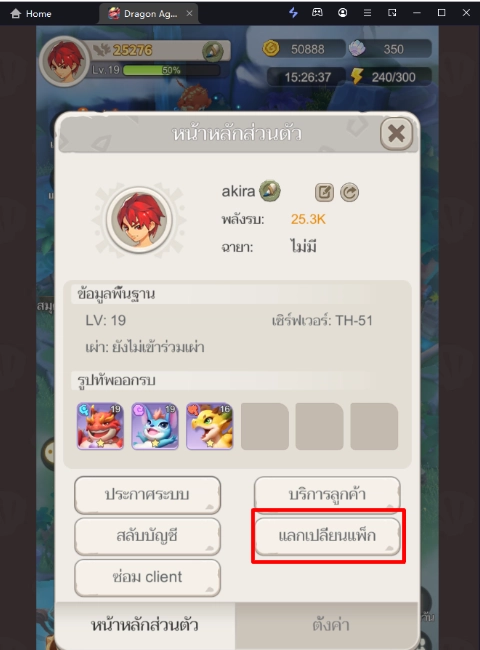Screen dimensions: 480x650
Task: Click the first empty formation slot
Action: tap(264, 426)
